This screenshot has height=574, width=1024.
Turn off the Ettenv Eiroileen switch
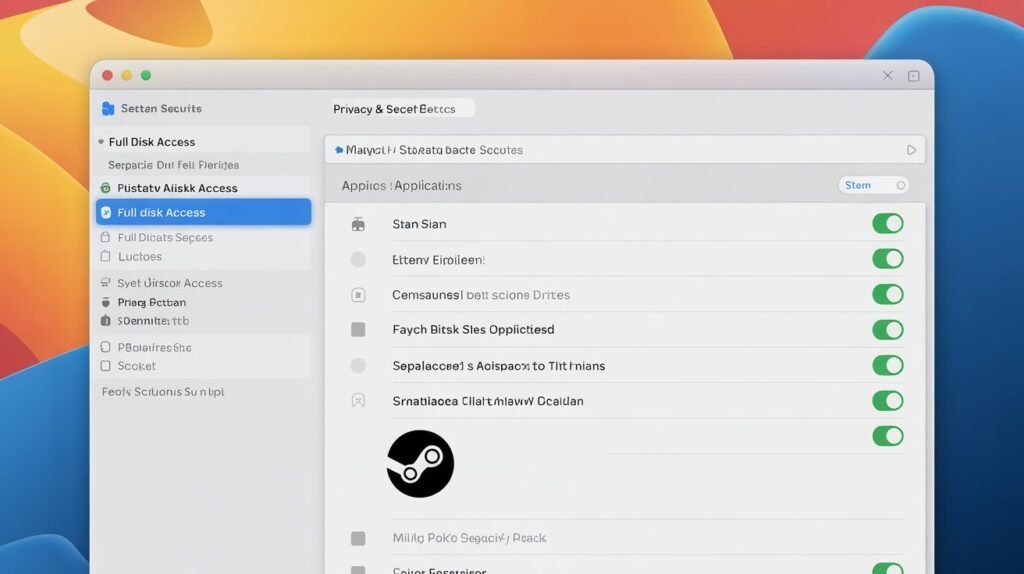tap(888, 259)
